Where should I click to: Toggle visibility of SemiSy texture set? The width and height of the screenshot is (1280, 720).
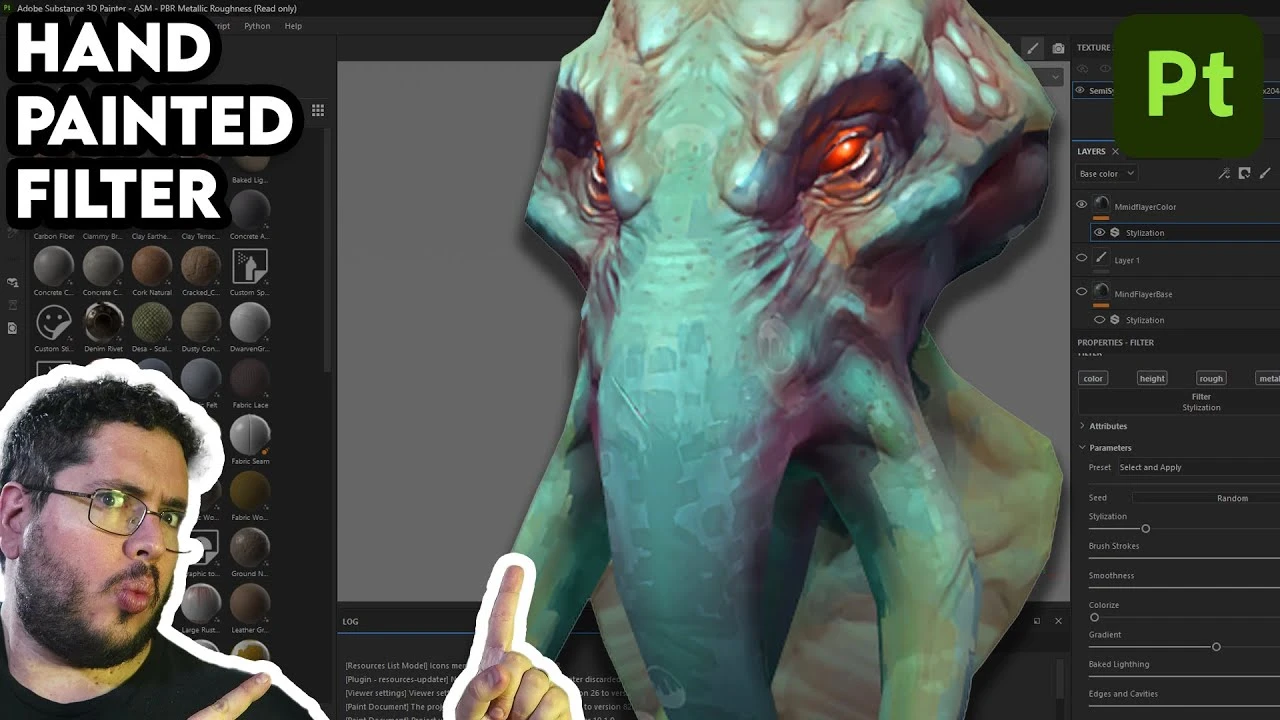tap(1080, 90)
